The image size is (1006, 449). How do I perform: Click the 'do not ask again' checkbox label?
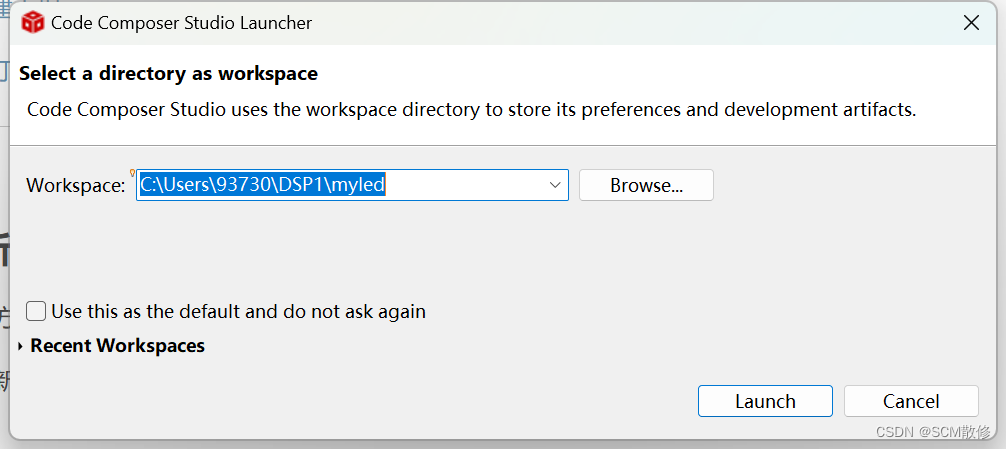coord(239,312)
